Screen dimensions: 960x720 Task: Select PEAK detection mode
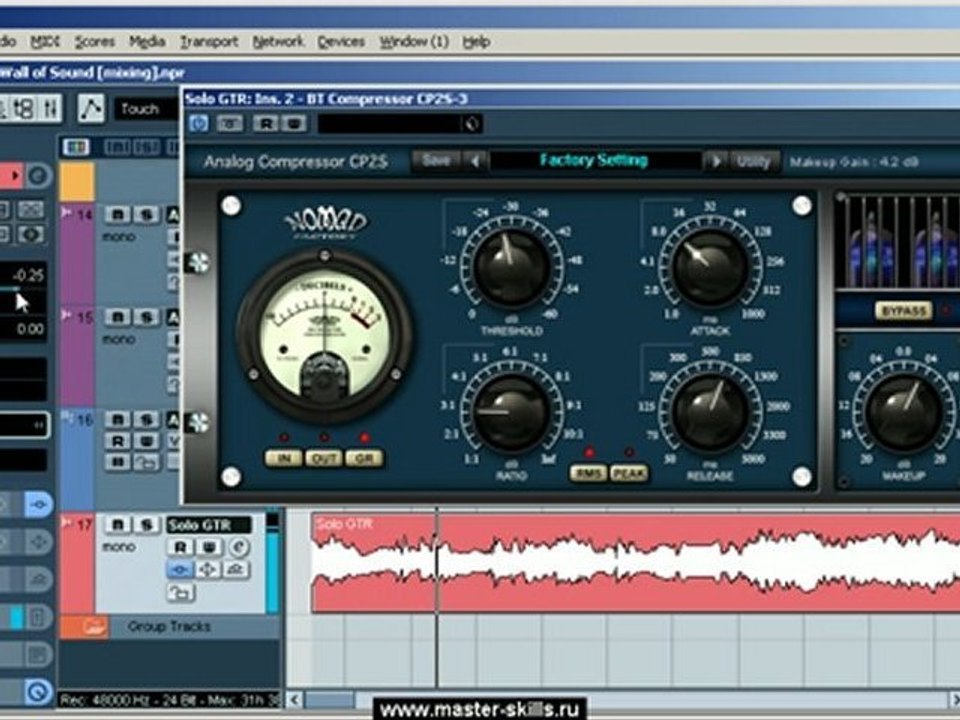tap(629, 473)
